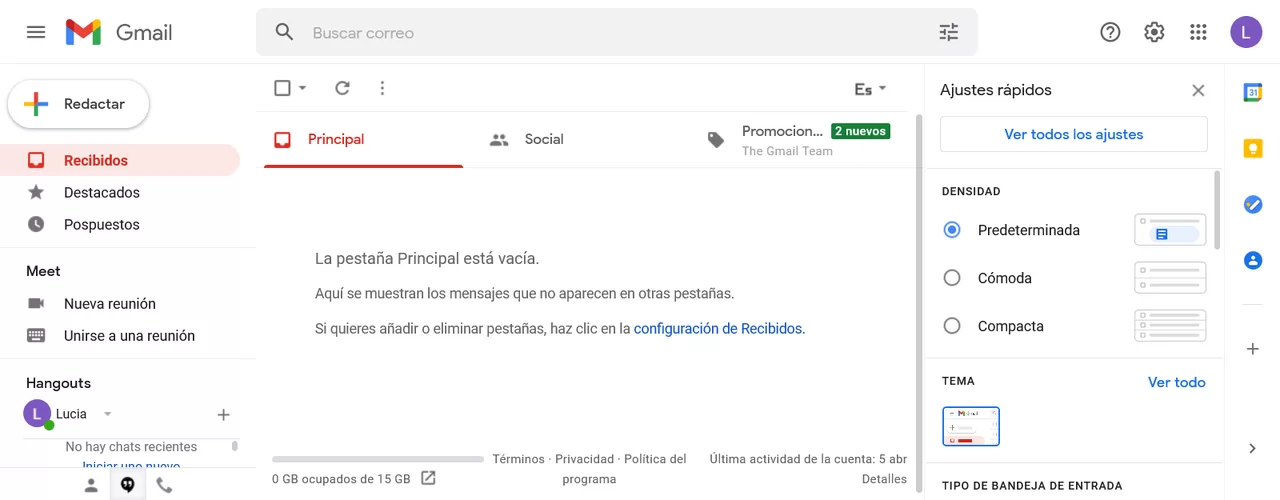Select Cómoda density radio

[952, 278]
